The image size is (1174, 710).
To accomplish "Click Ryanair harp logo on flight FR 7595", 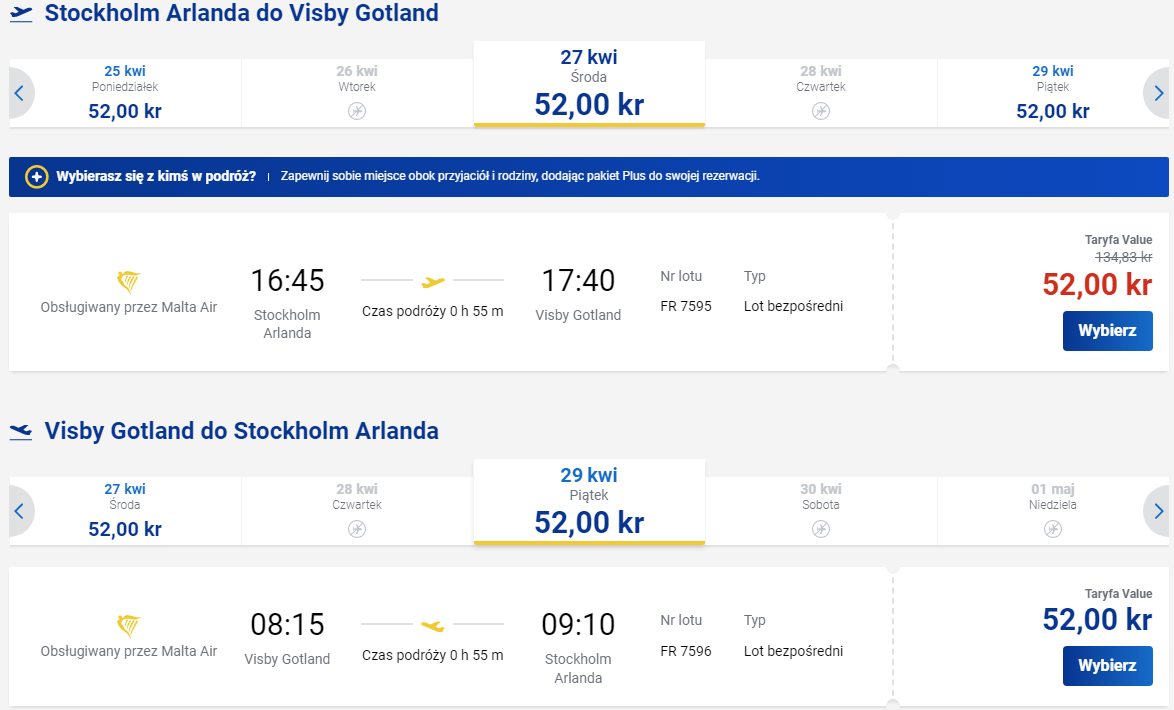I will point(129,282).
